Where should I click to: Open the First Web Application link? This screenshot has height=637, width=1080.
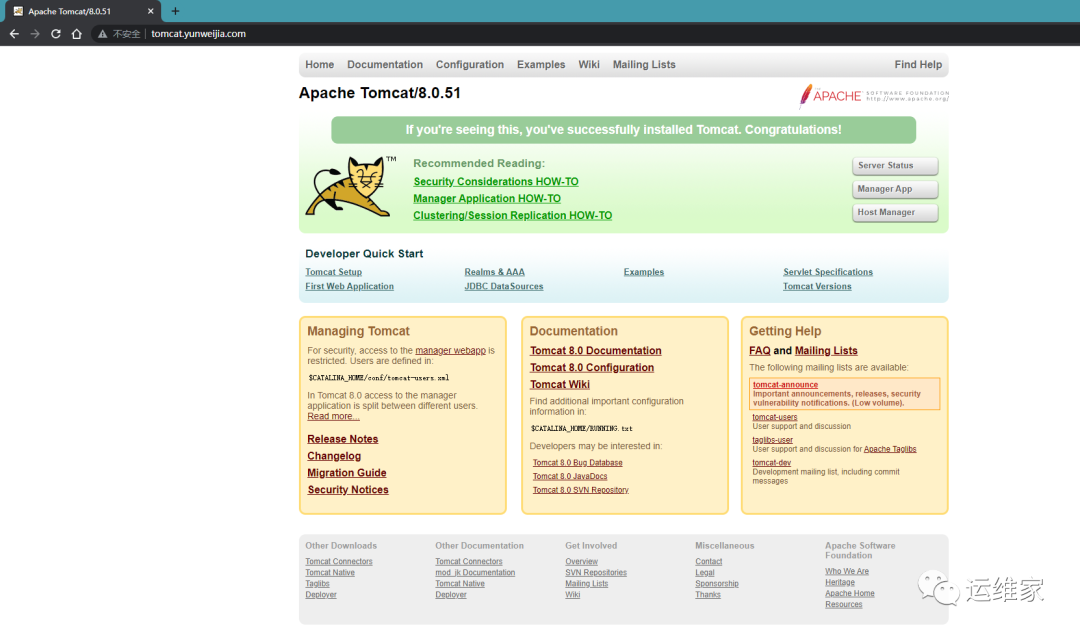click(349, 286)
